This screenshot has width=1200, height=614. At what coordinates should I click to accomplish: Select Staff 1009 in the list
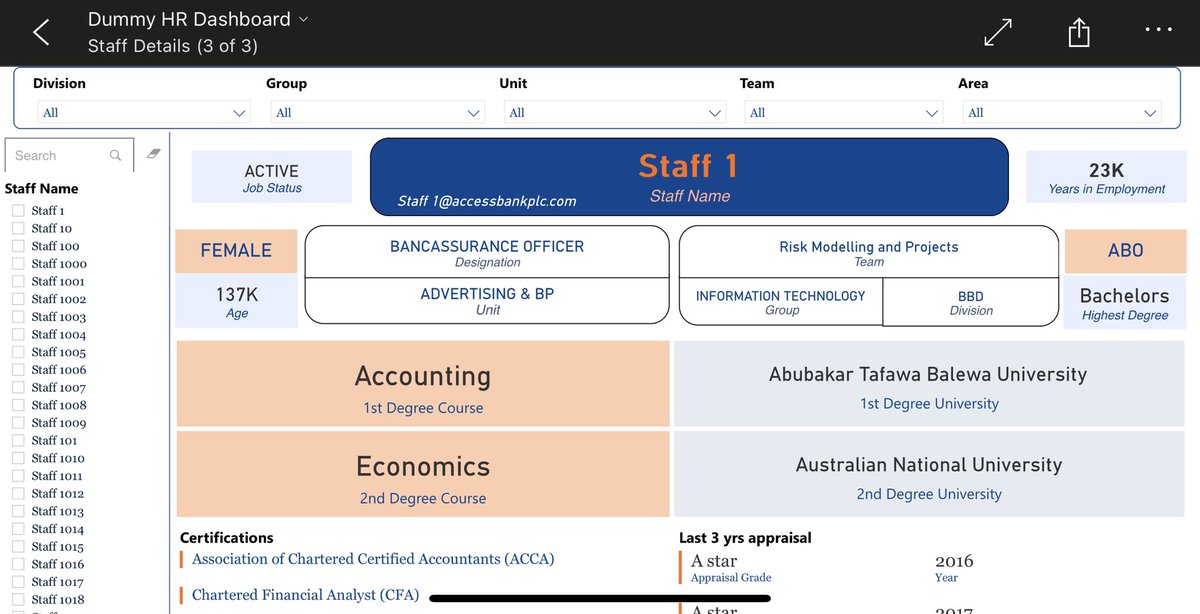pyautogui.click(x=58, y=423)
